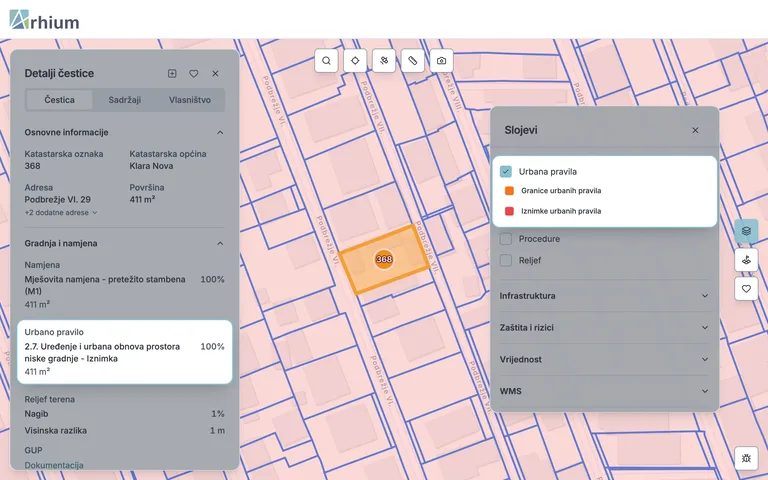
Task: Click Klara Nova cadastral municipality value
Action: coord(151,166)
